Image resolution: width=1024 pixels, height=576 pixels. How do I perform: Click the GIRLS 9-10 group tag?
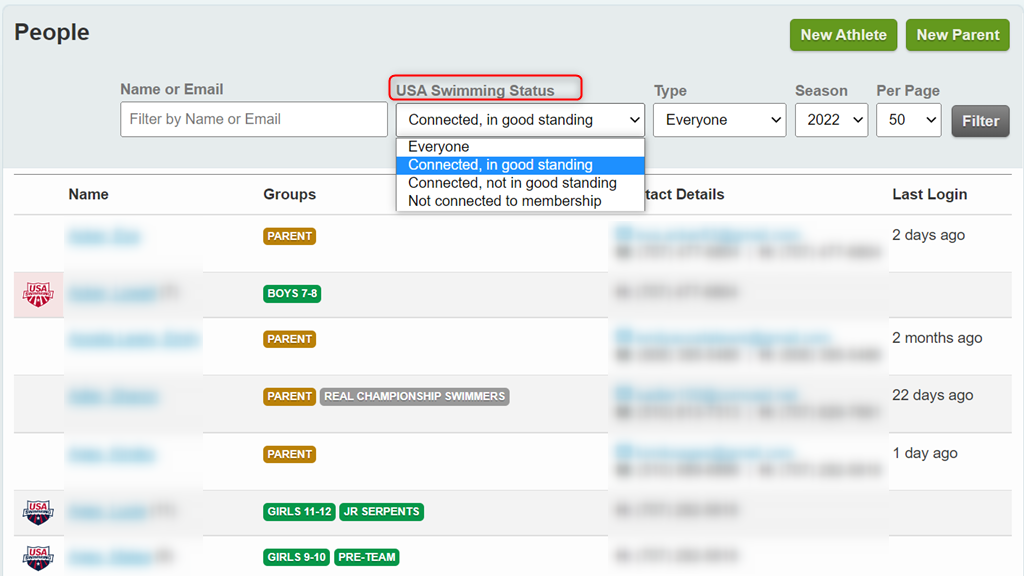coord(296,557)
